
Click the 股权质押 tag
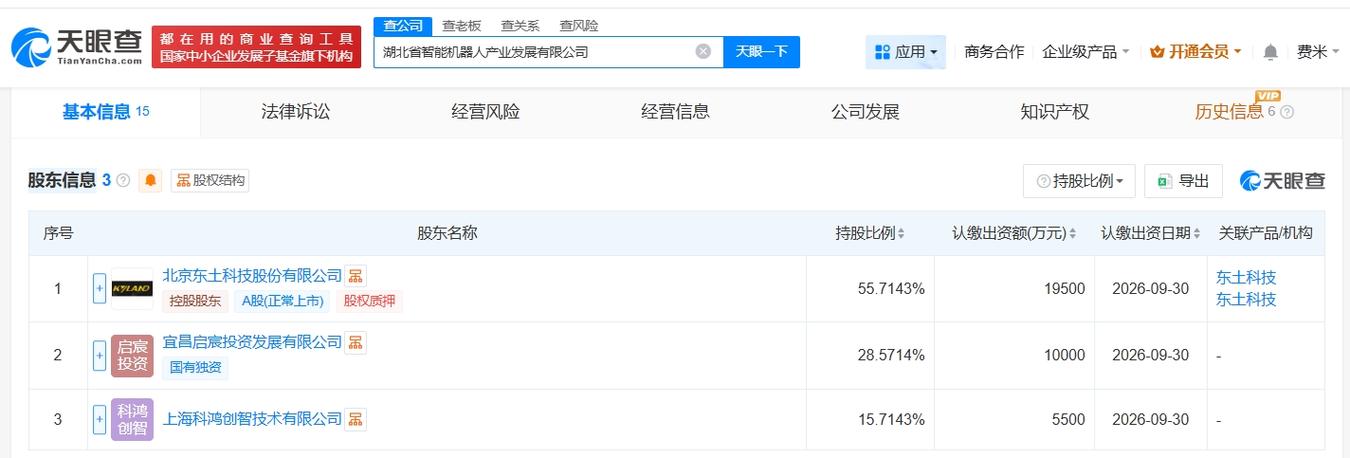click(370, 301)
